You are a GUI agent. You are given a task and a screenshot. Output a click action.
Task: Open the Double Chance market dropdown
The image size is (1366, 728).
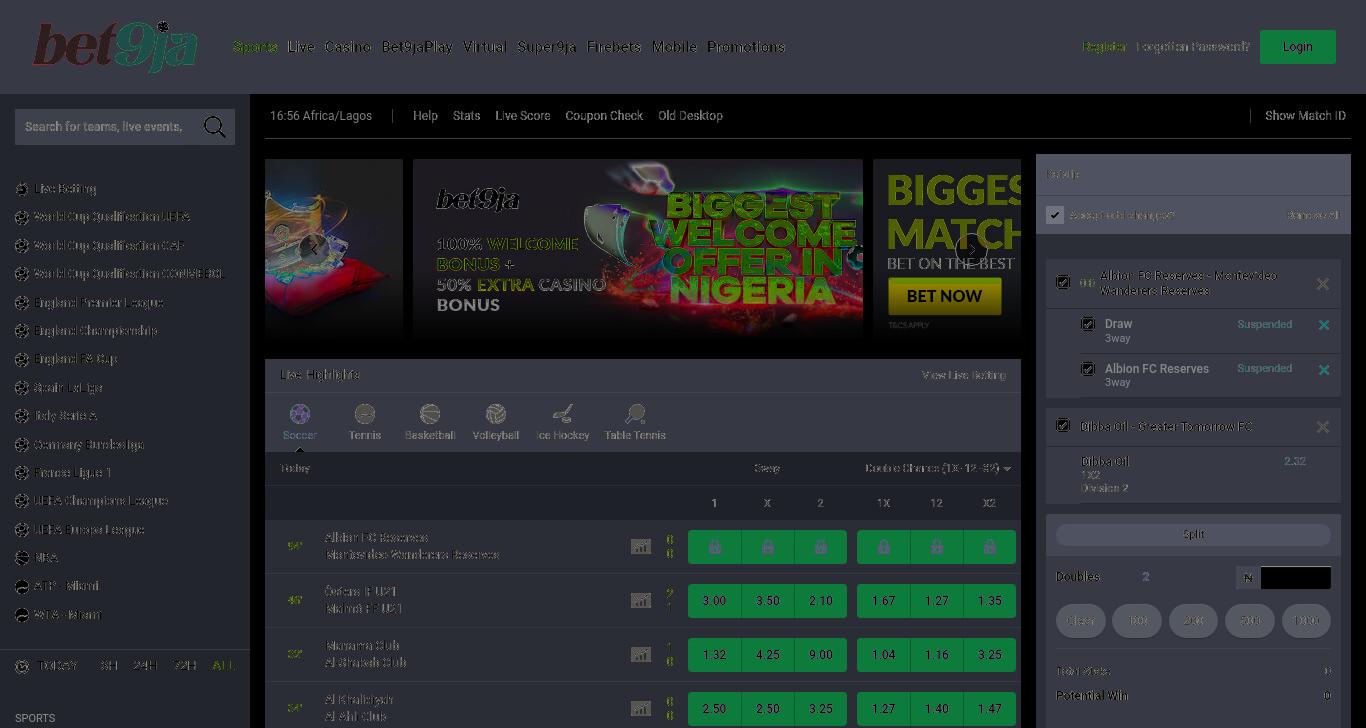(x=938, y=469)
